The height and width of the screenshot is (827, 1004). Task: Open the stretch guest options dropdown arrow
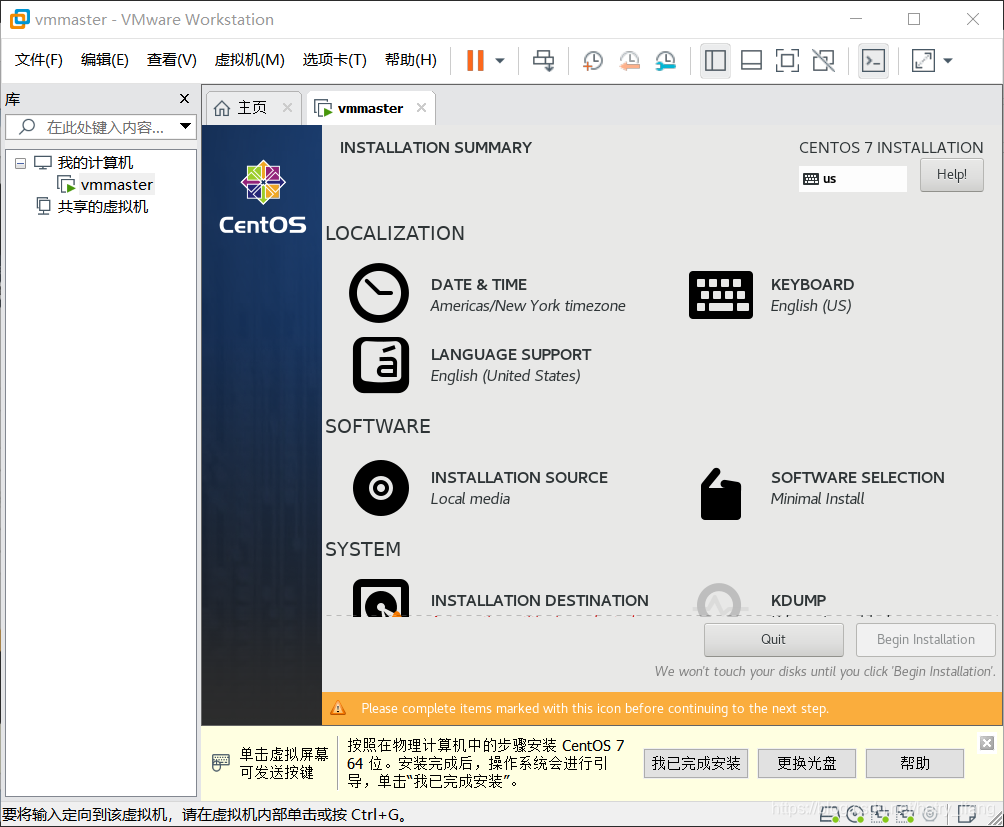[948, 61]
